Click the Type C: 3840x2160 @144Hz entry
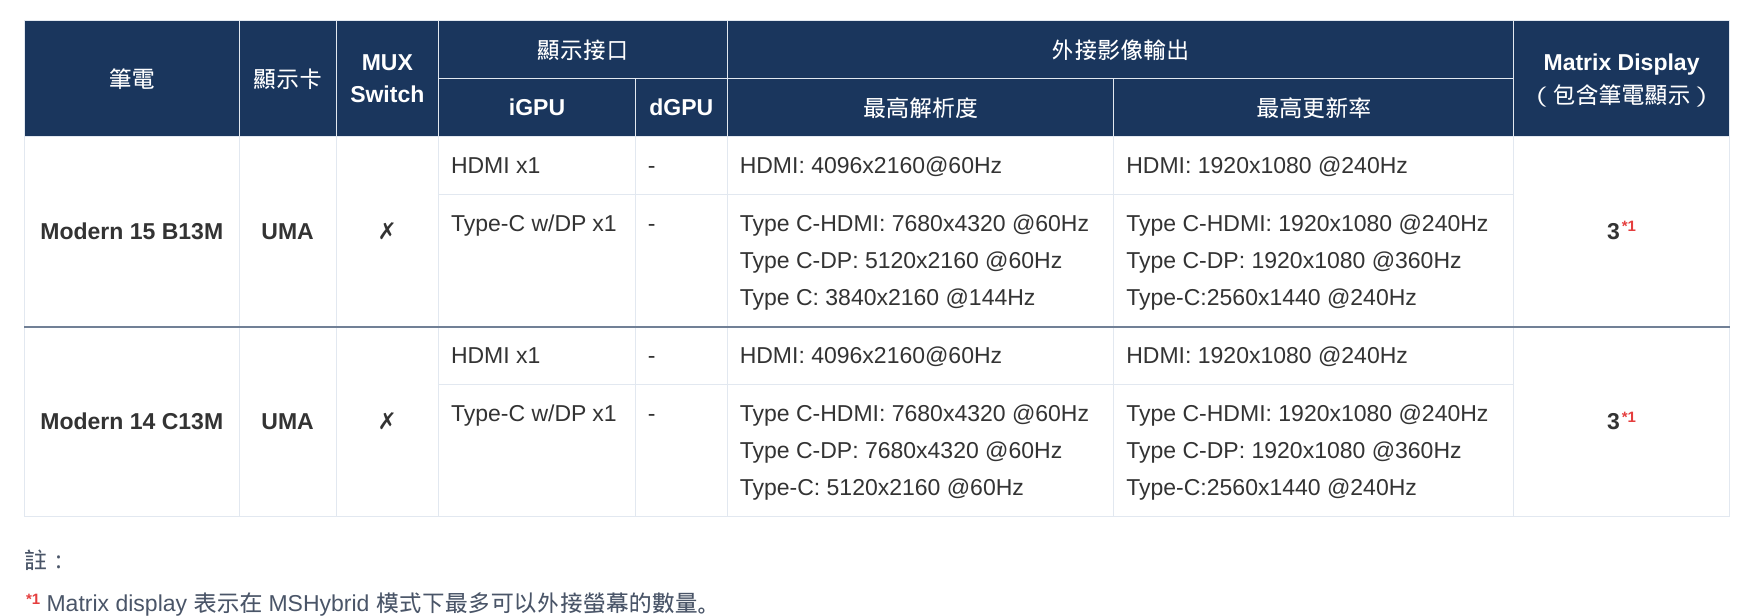 pos(887,297)
